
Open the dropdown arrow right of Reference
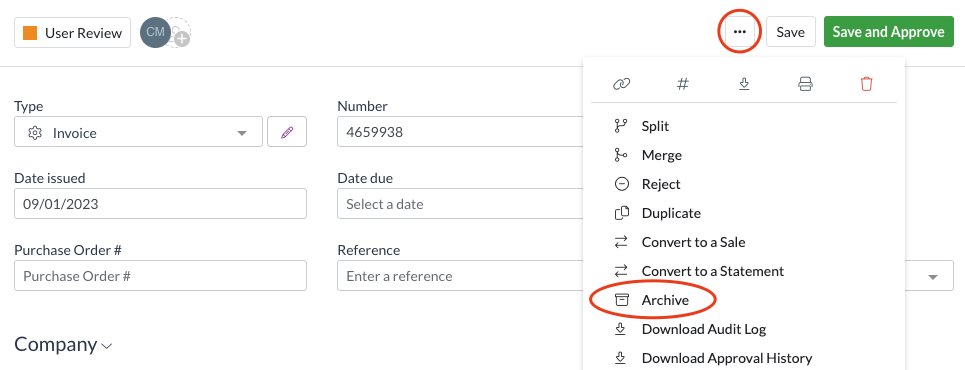(x=932, y=276)
